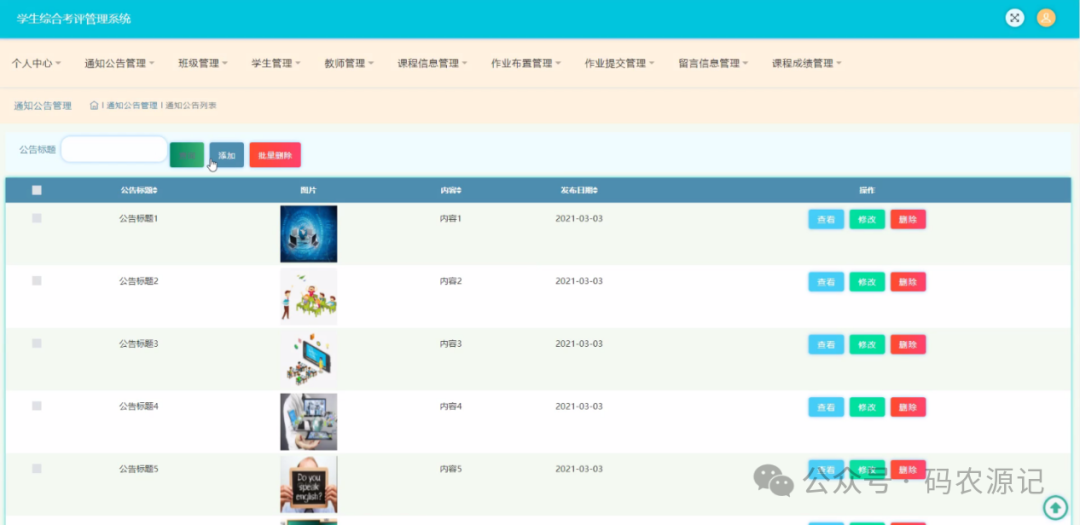Click 修改 for 公告标题1

[867, 220]
